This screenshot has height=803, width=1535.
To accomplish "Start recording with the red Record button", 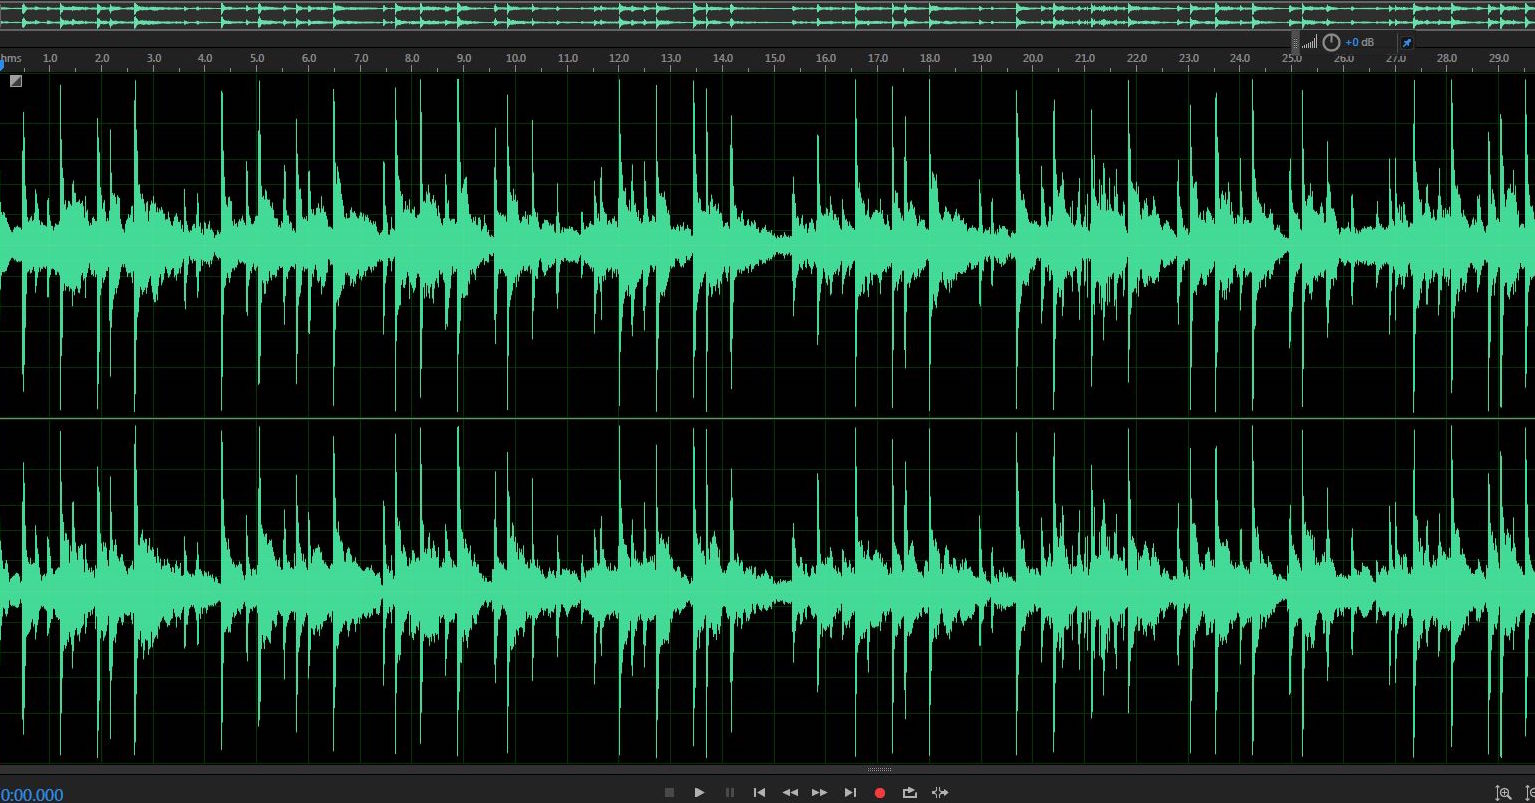I will pyautogui.click(x=880, y=793).
